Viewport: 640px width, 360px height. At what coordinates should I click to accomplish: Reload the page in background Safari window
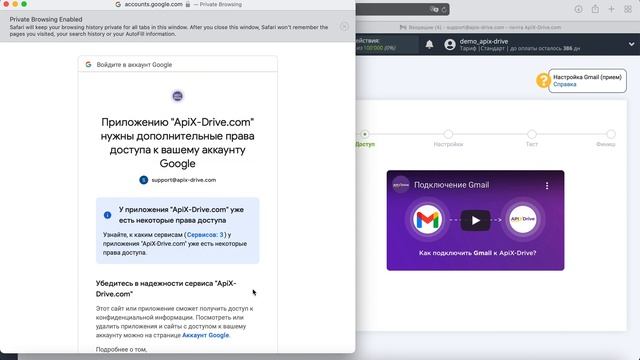(x=444, y=9)
